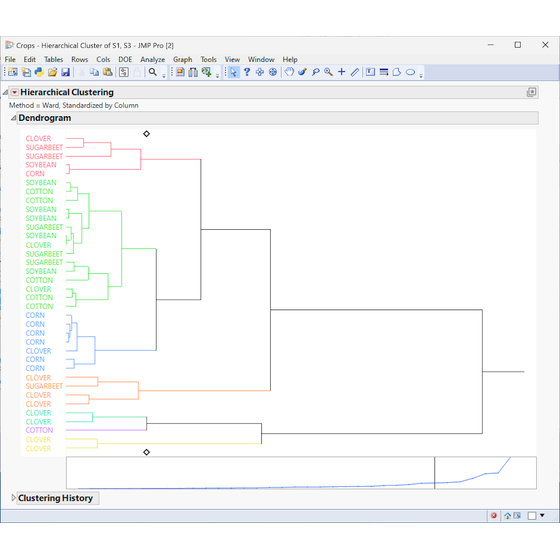Select the polygon shape tool
Screen dimensions: 560x560
[396, 72]
